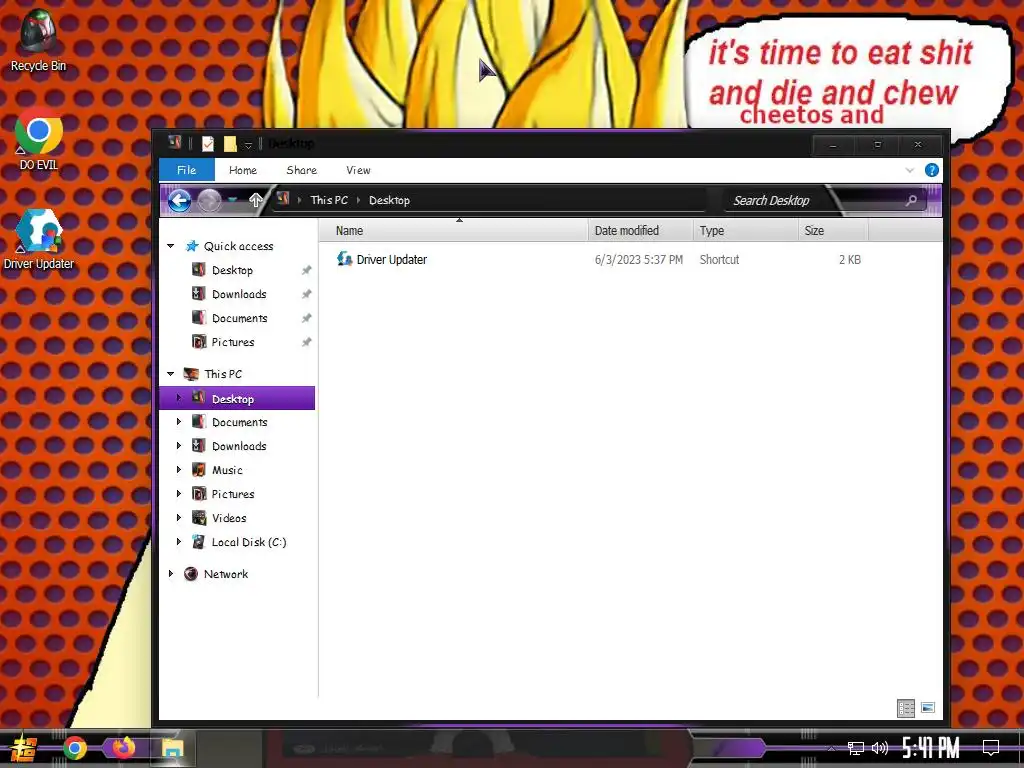Open the File tab
Screen dimensions: 1024x768
tap(187, 170)
